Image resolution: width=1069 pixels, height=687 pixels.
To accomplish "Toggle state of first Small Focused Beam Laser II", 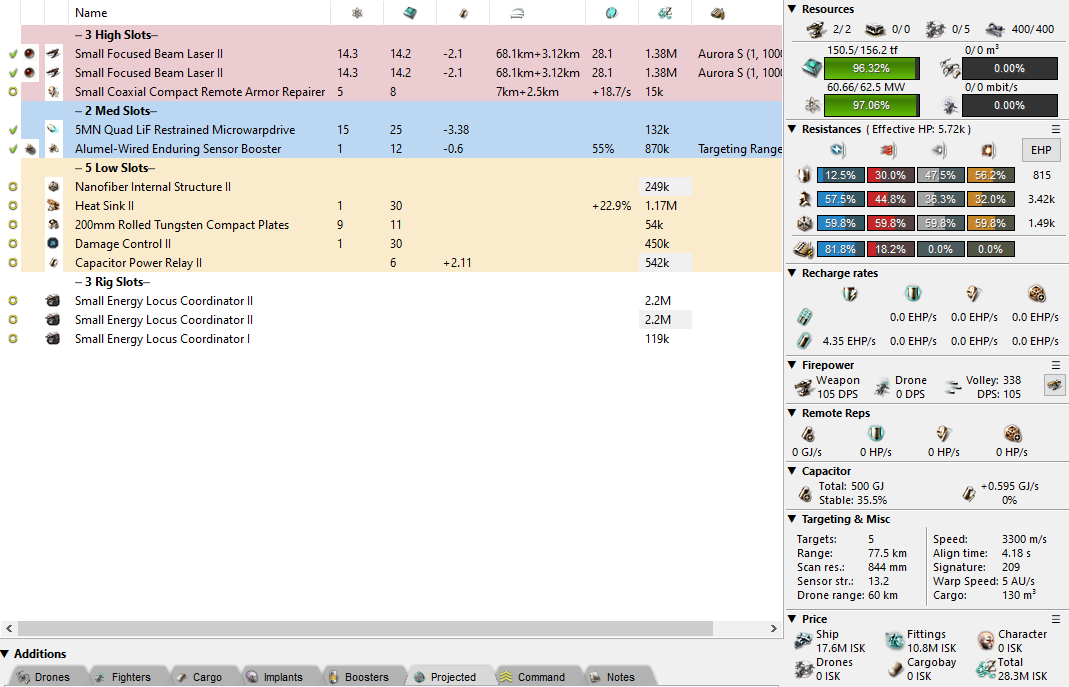I will 12,54.
